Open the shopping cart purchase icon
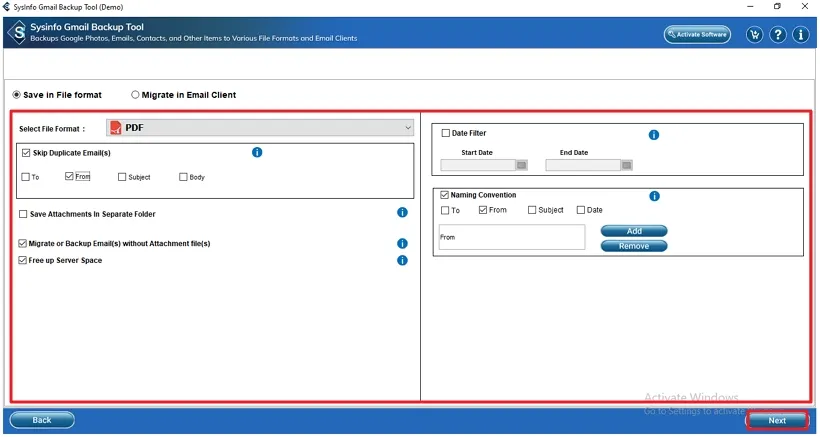 [x=755, y=35]
